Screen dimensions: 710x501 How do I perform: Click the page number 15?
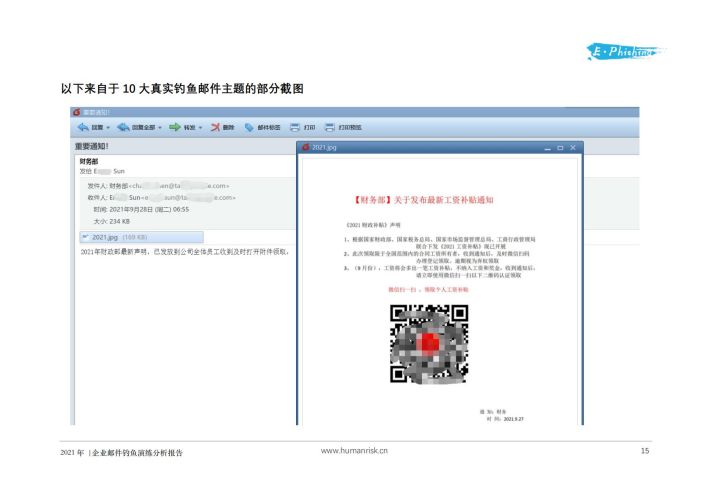pyautogui.click(x=645, y=451)
